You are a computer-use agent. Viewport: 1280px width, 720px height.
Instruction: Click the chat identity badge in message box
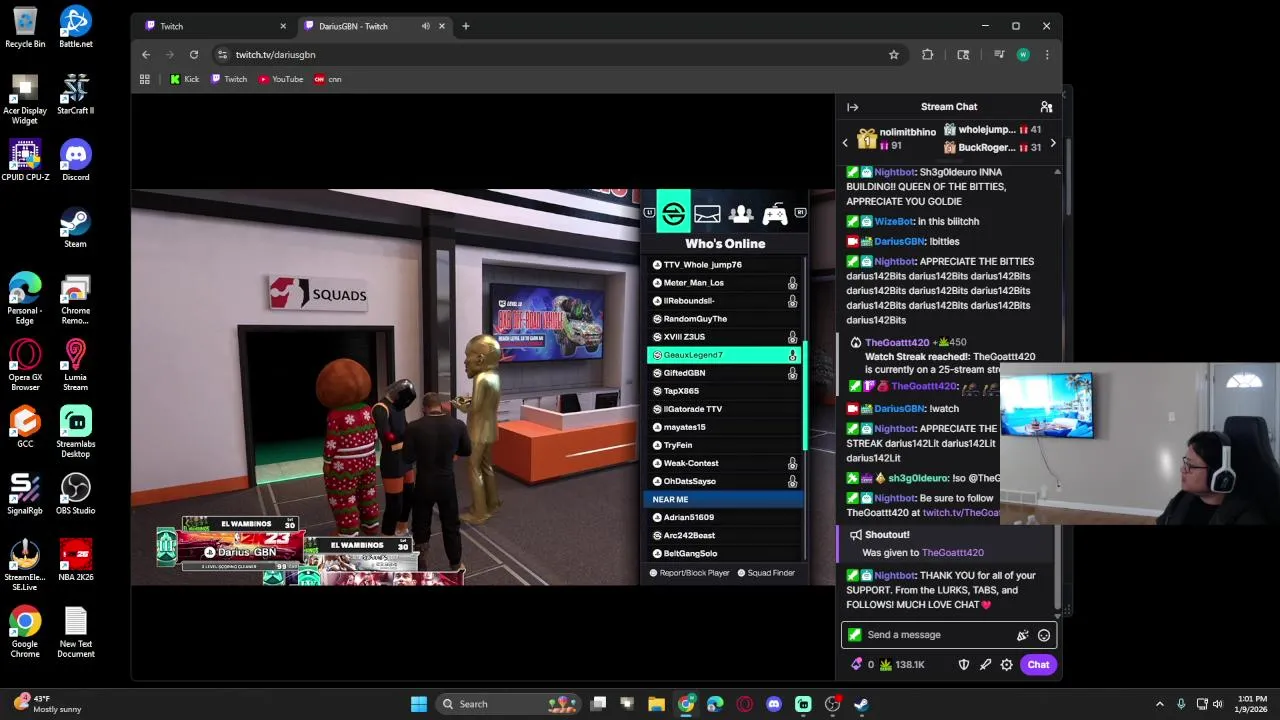pyautogui.click(x=854, y=635)
